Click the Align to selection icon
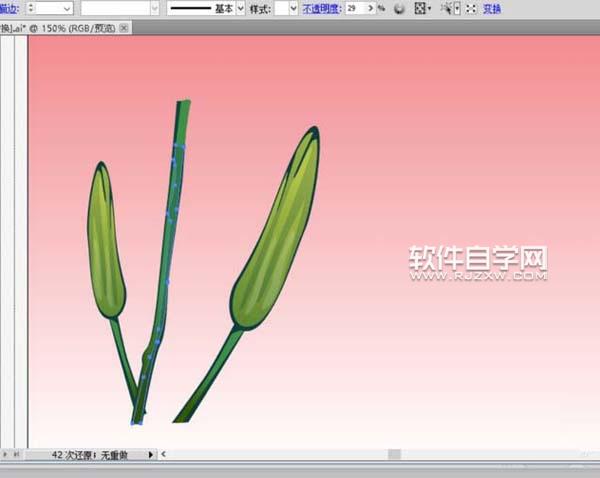 (421, 8)
